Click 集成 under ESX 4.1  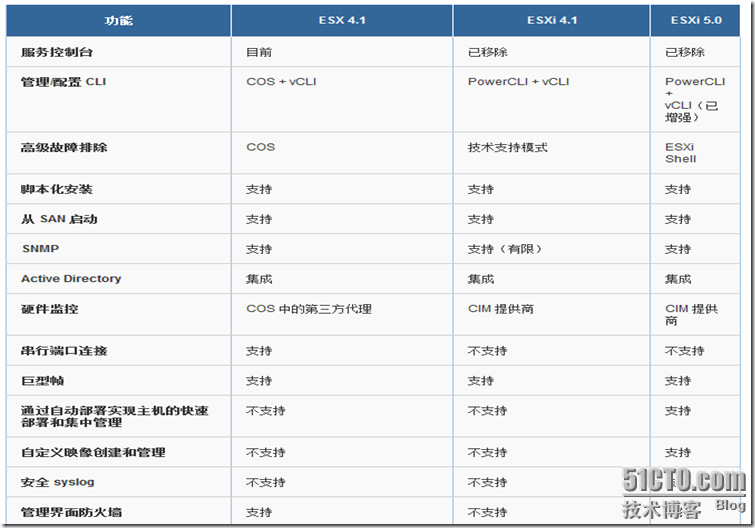point(259,279)
